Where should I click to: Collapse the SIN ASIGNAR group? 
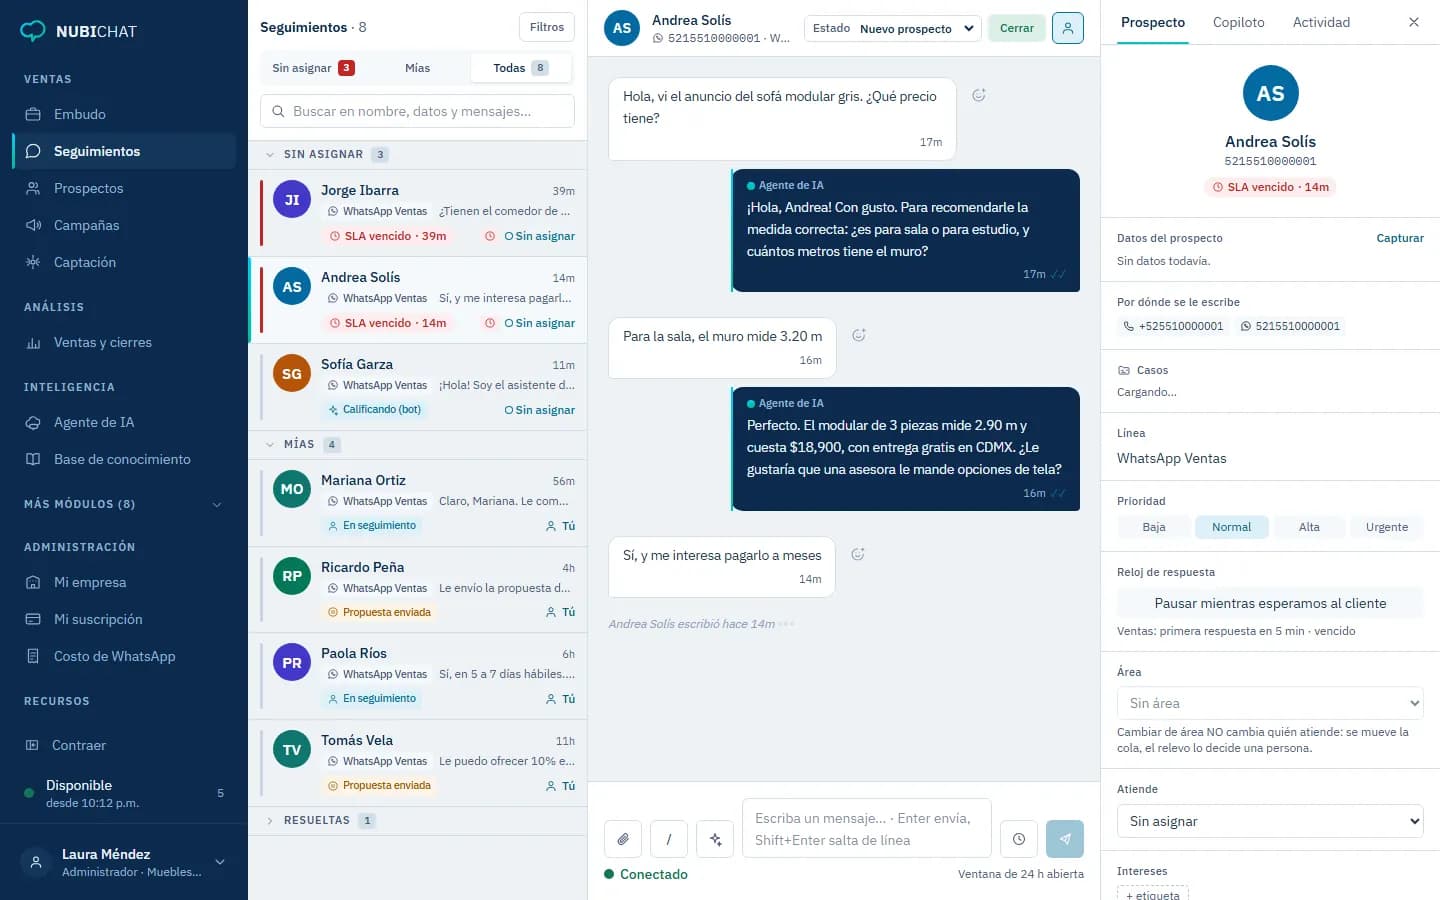point(418,154)
